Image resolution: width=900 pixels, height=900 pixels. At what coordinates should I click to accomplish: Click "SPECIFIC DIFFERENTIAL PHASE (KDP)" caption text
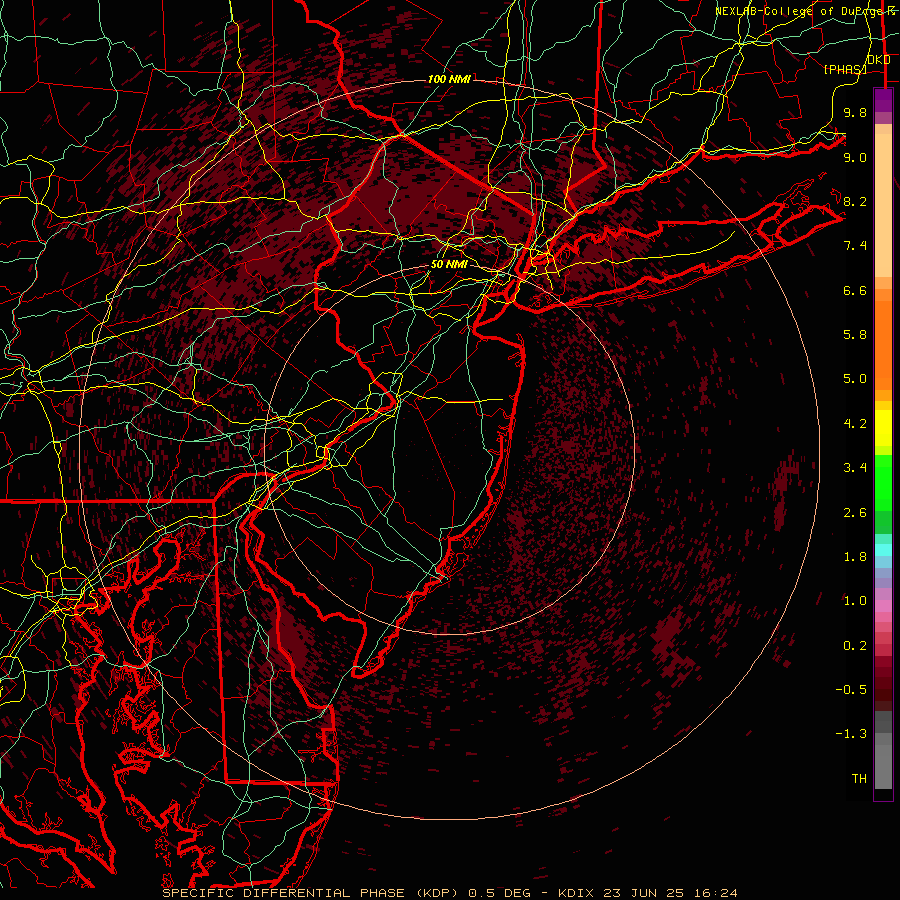click(x=310, y=893)
